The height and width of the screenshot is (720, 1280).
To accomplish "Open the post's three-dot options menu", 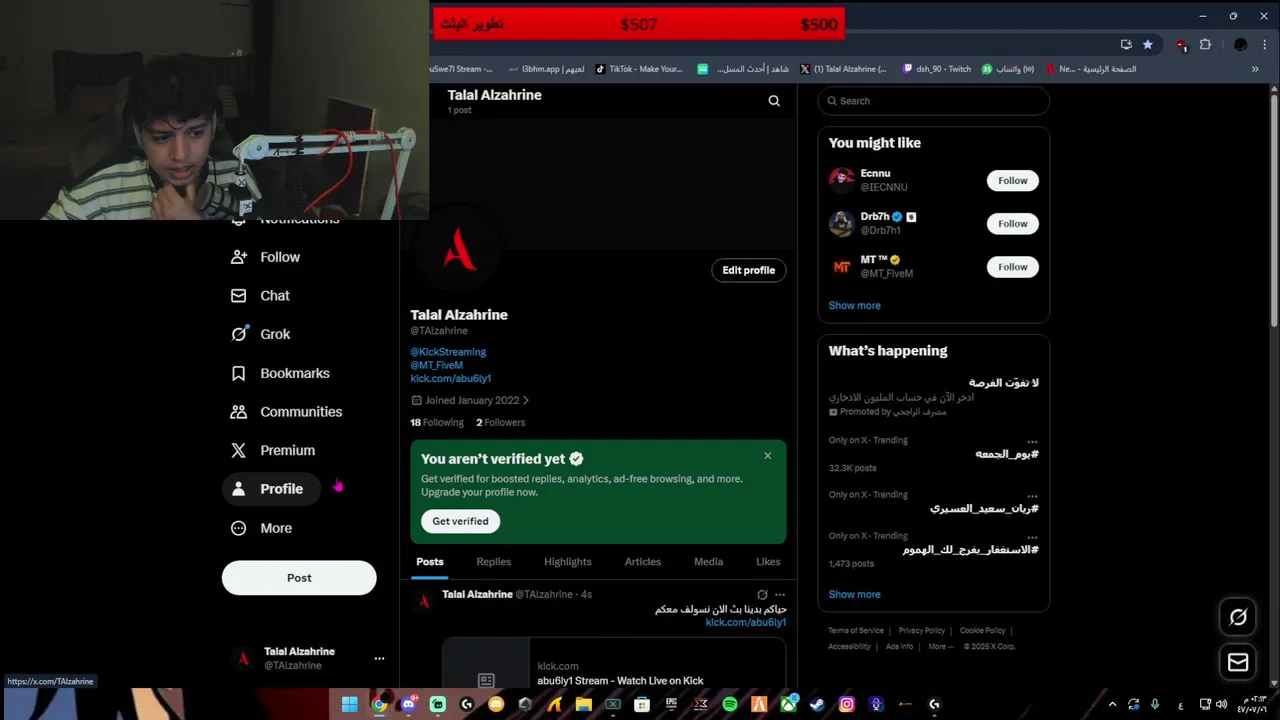I will [x=780, y=594].
